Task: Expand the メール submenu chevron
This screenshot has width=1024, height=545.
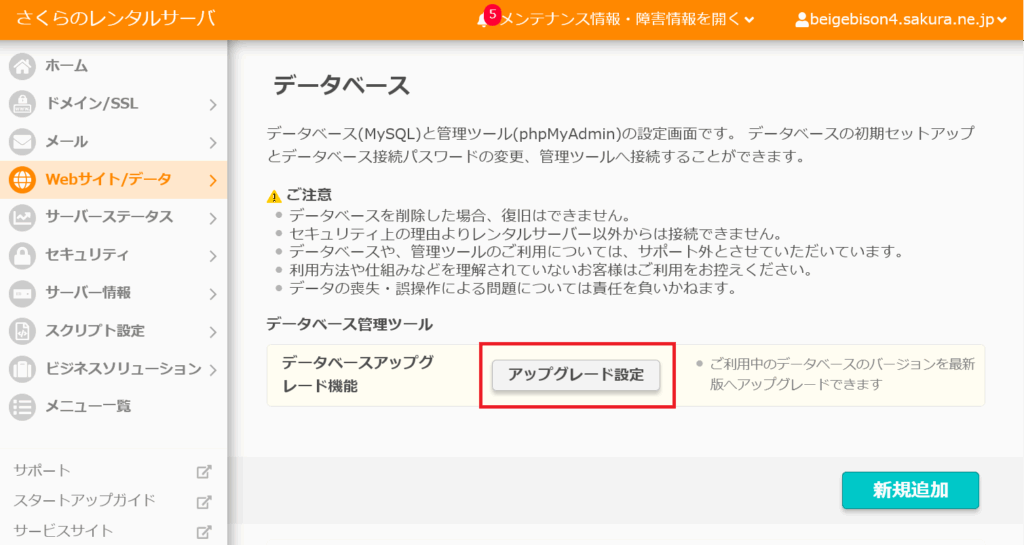Action: [x=213, y=142]
